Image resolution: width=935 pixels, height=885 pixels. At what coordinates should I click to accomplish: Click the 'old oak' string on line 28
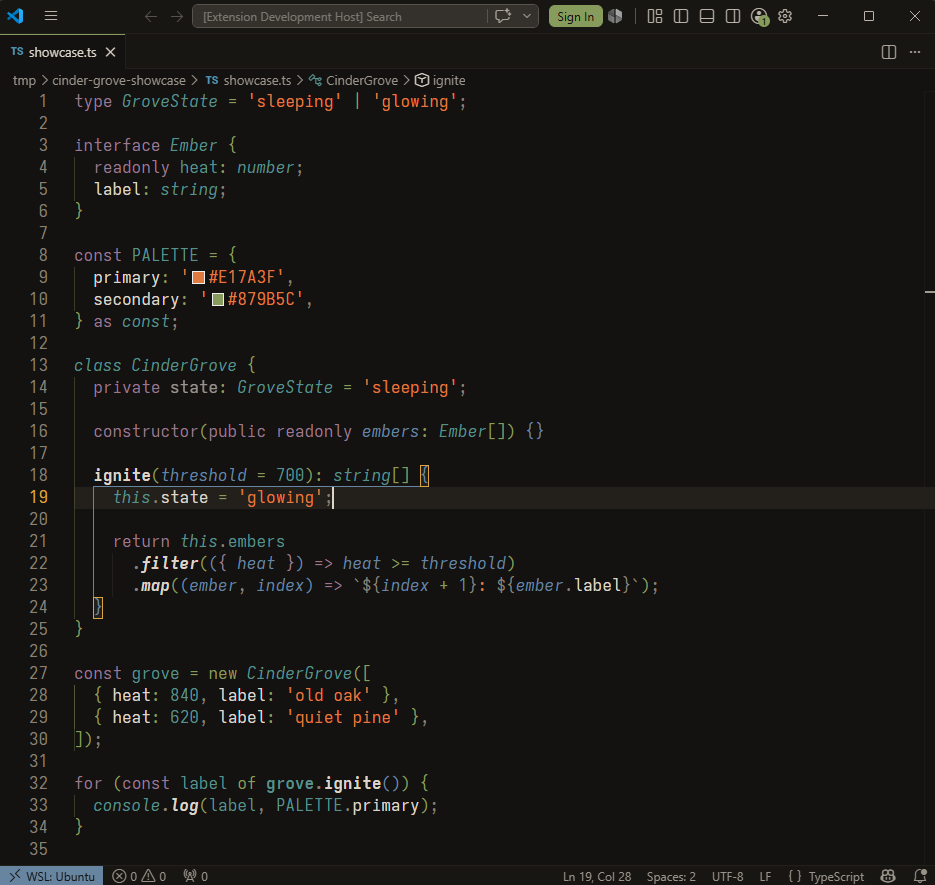pyautogui.click(x=329, y=695)
